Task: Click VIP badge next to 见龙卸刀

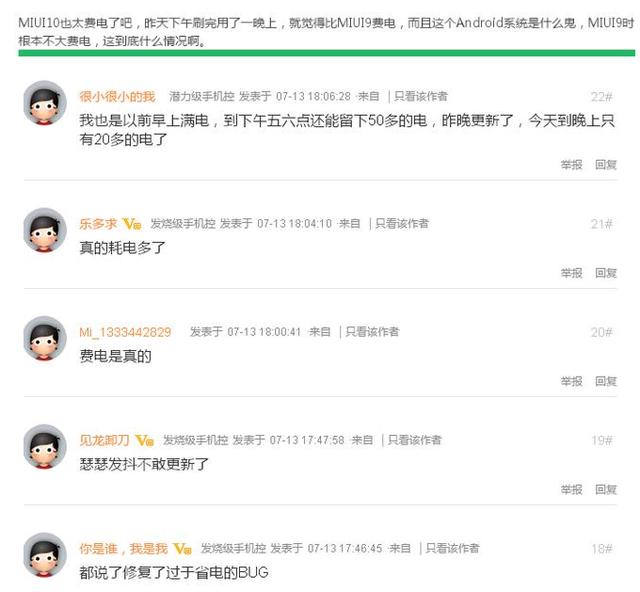Action: click(144, 440)
